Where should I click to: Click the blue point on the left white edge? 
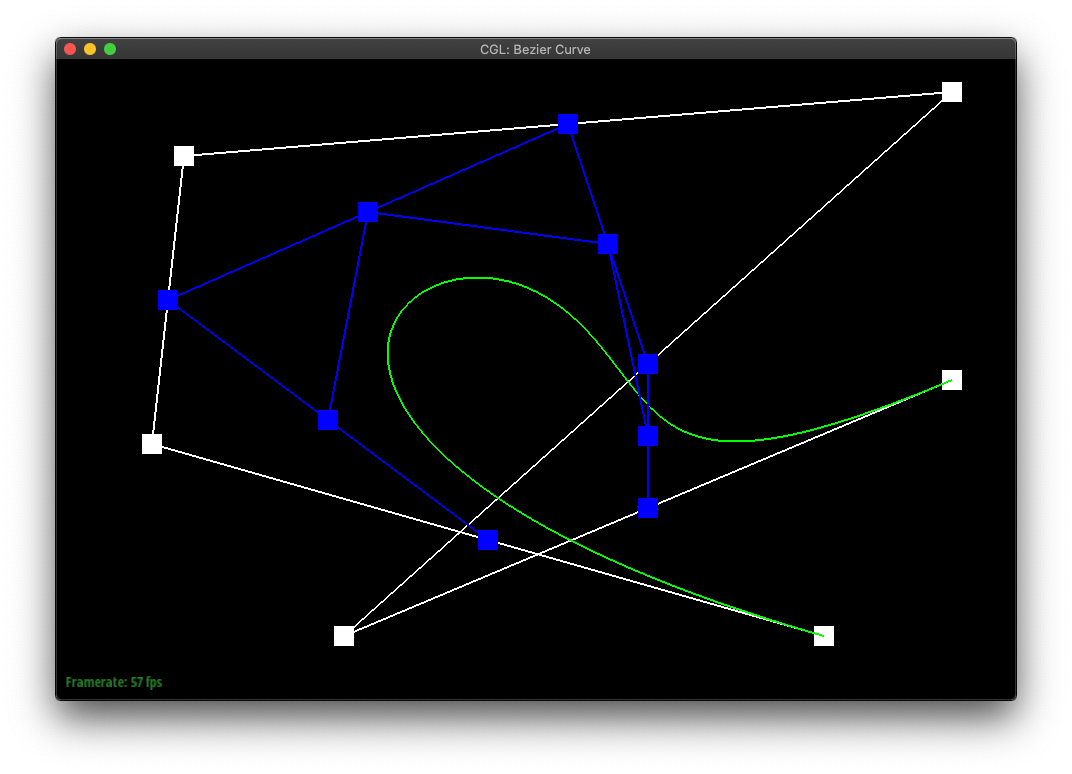tap(168, 299)
